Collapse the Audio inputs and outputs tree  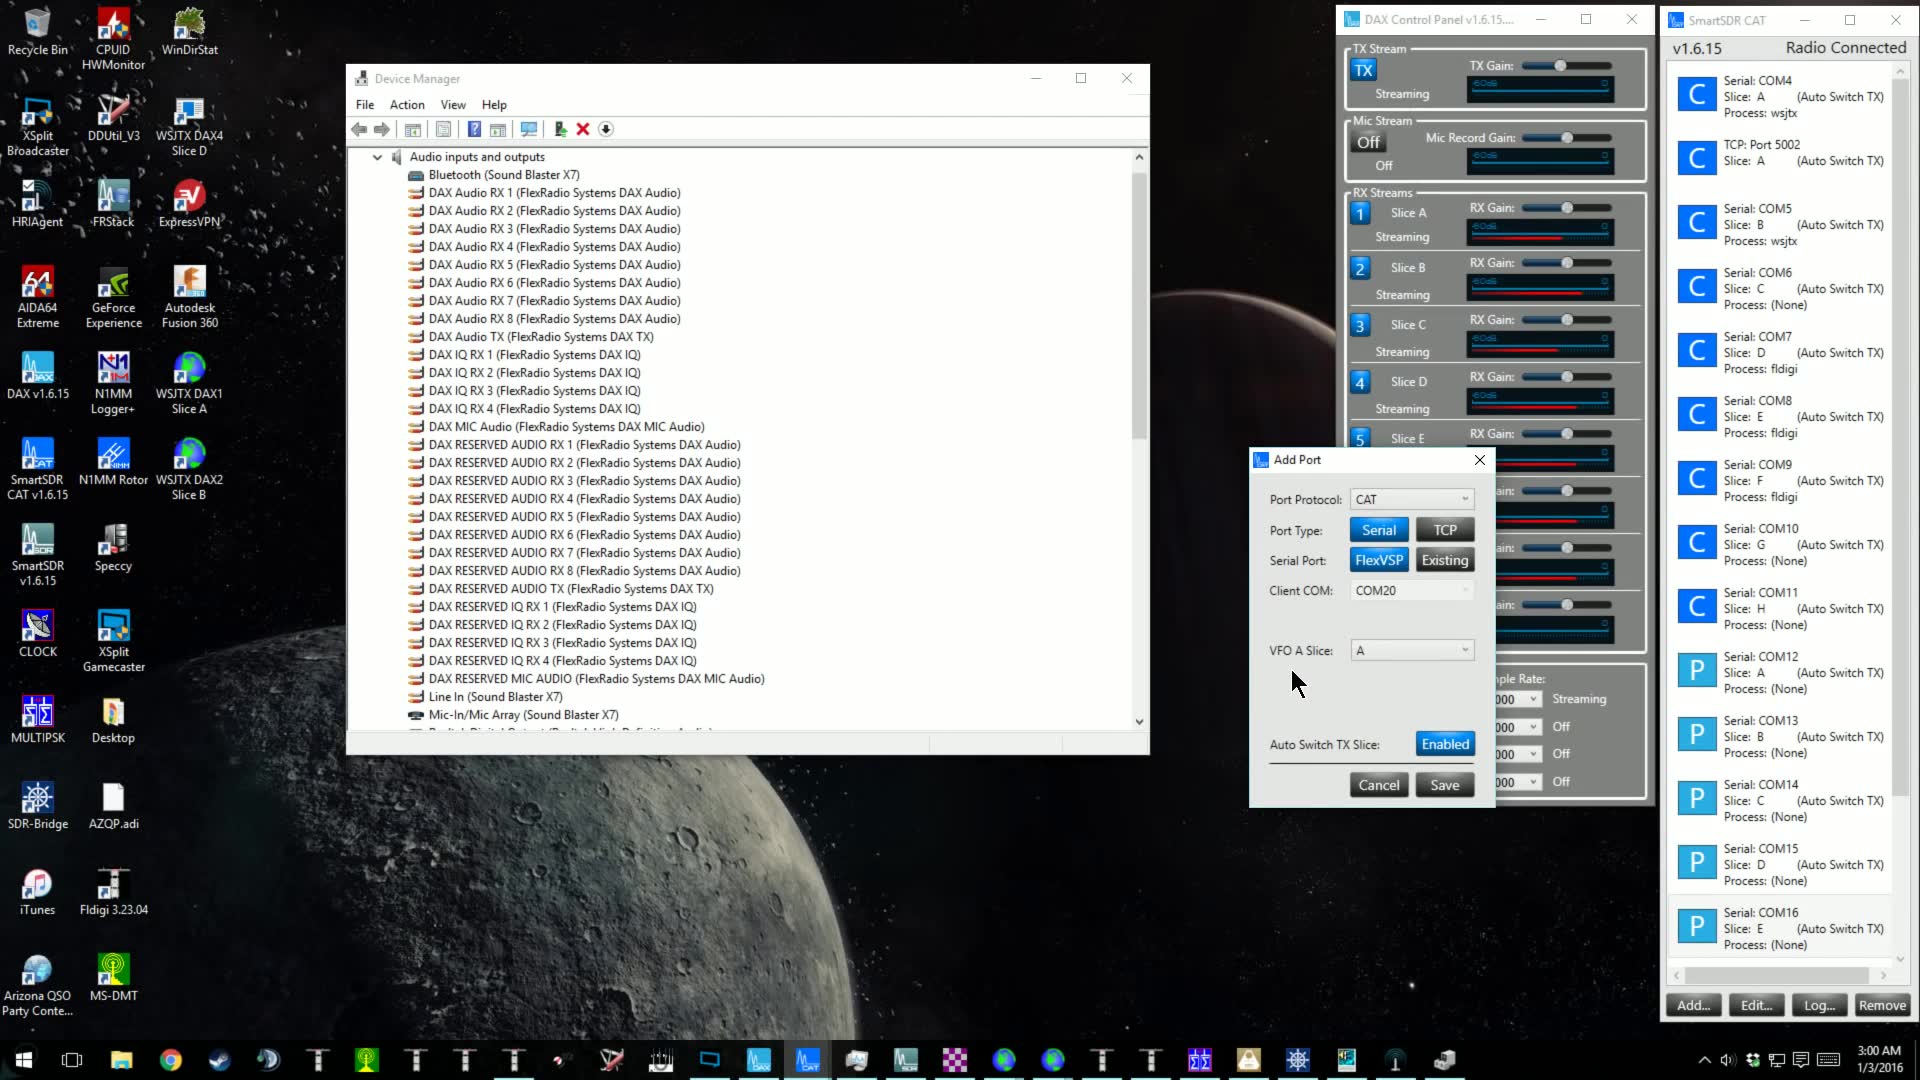pos(377,156)
